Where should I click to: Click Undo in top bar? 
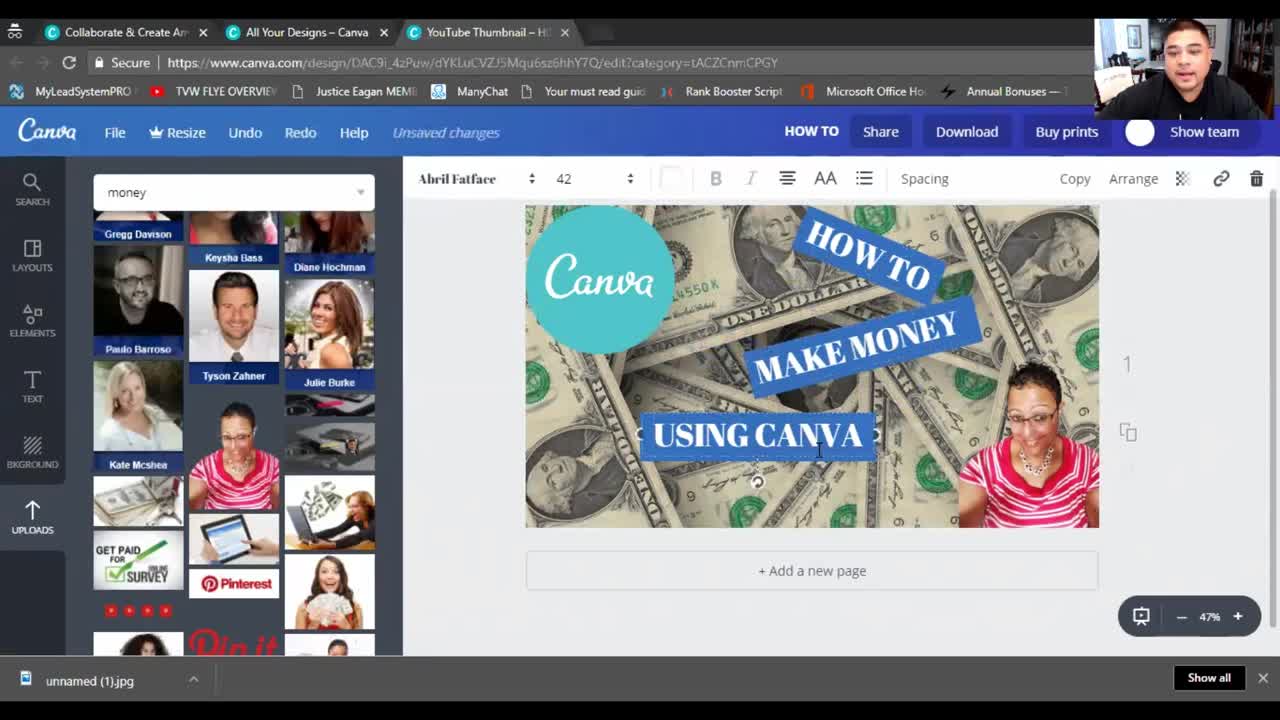click(x=245, y=132)
